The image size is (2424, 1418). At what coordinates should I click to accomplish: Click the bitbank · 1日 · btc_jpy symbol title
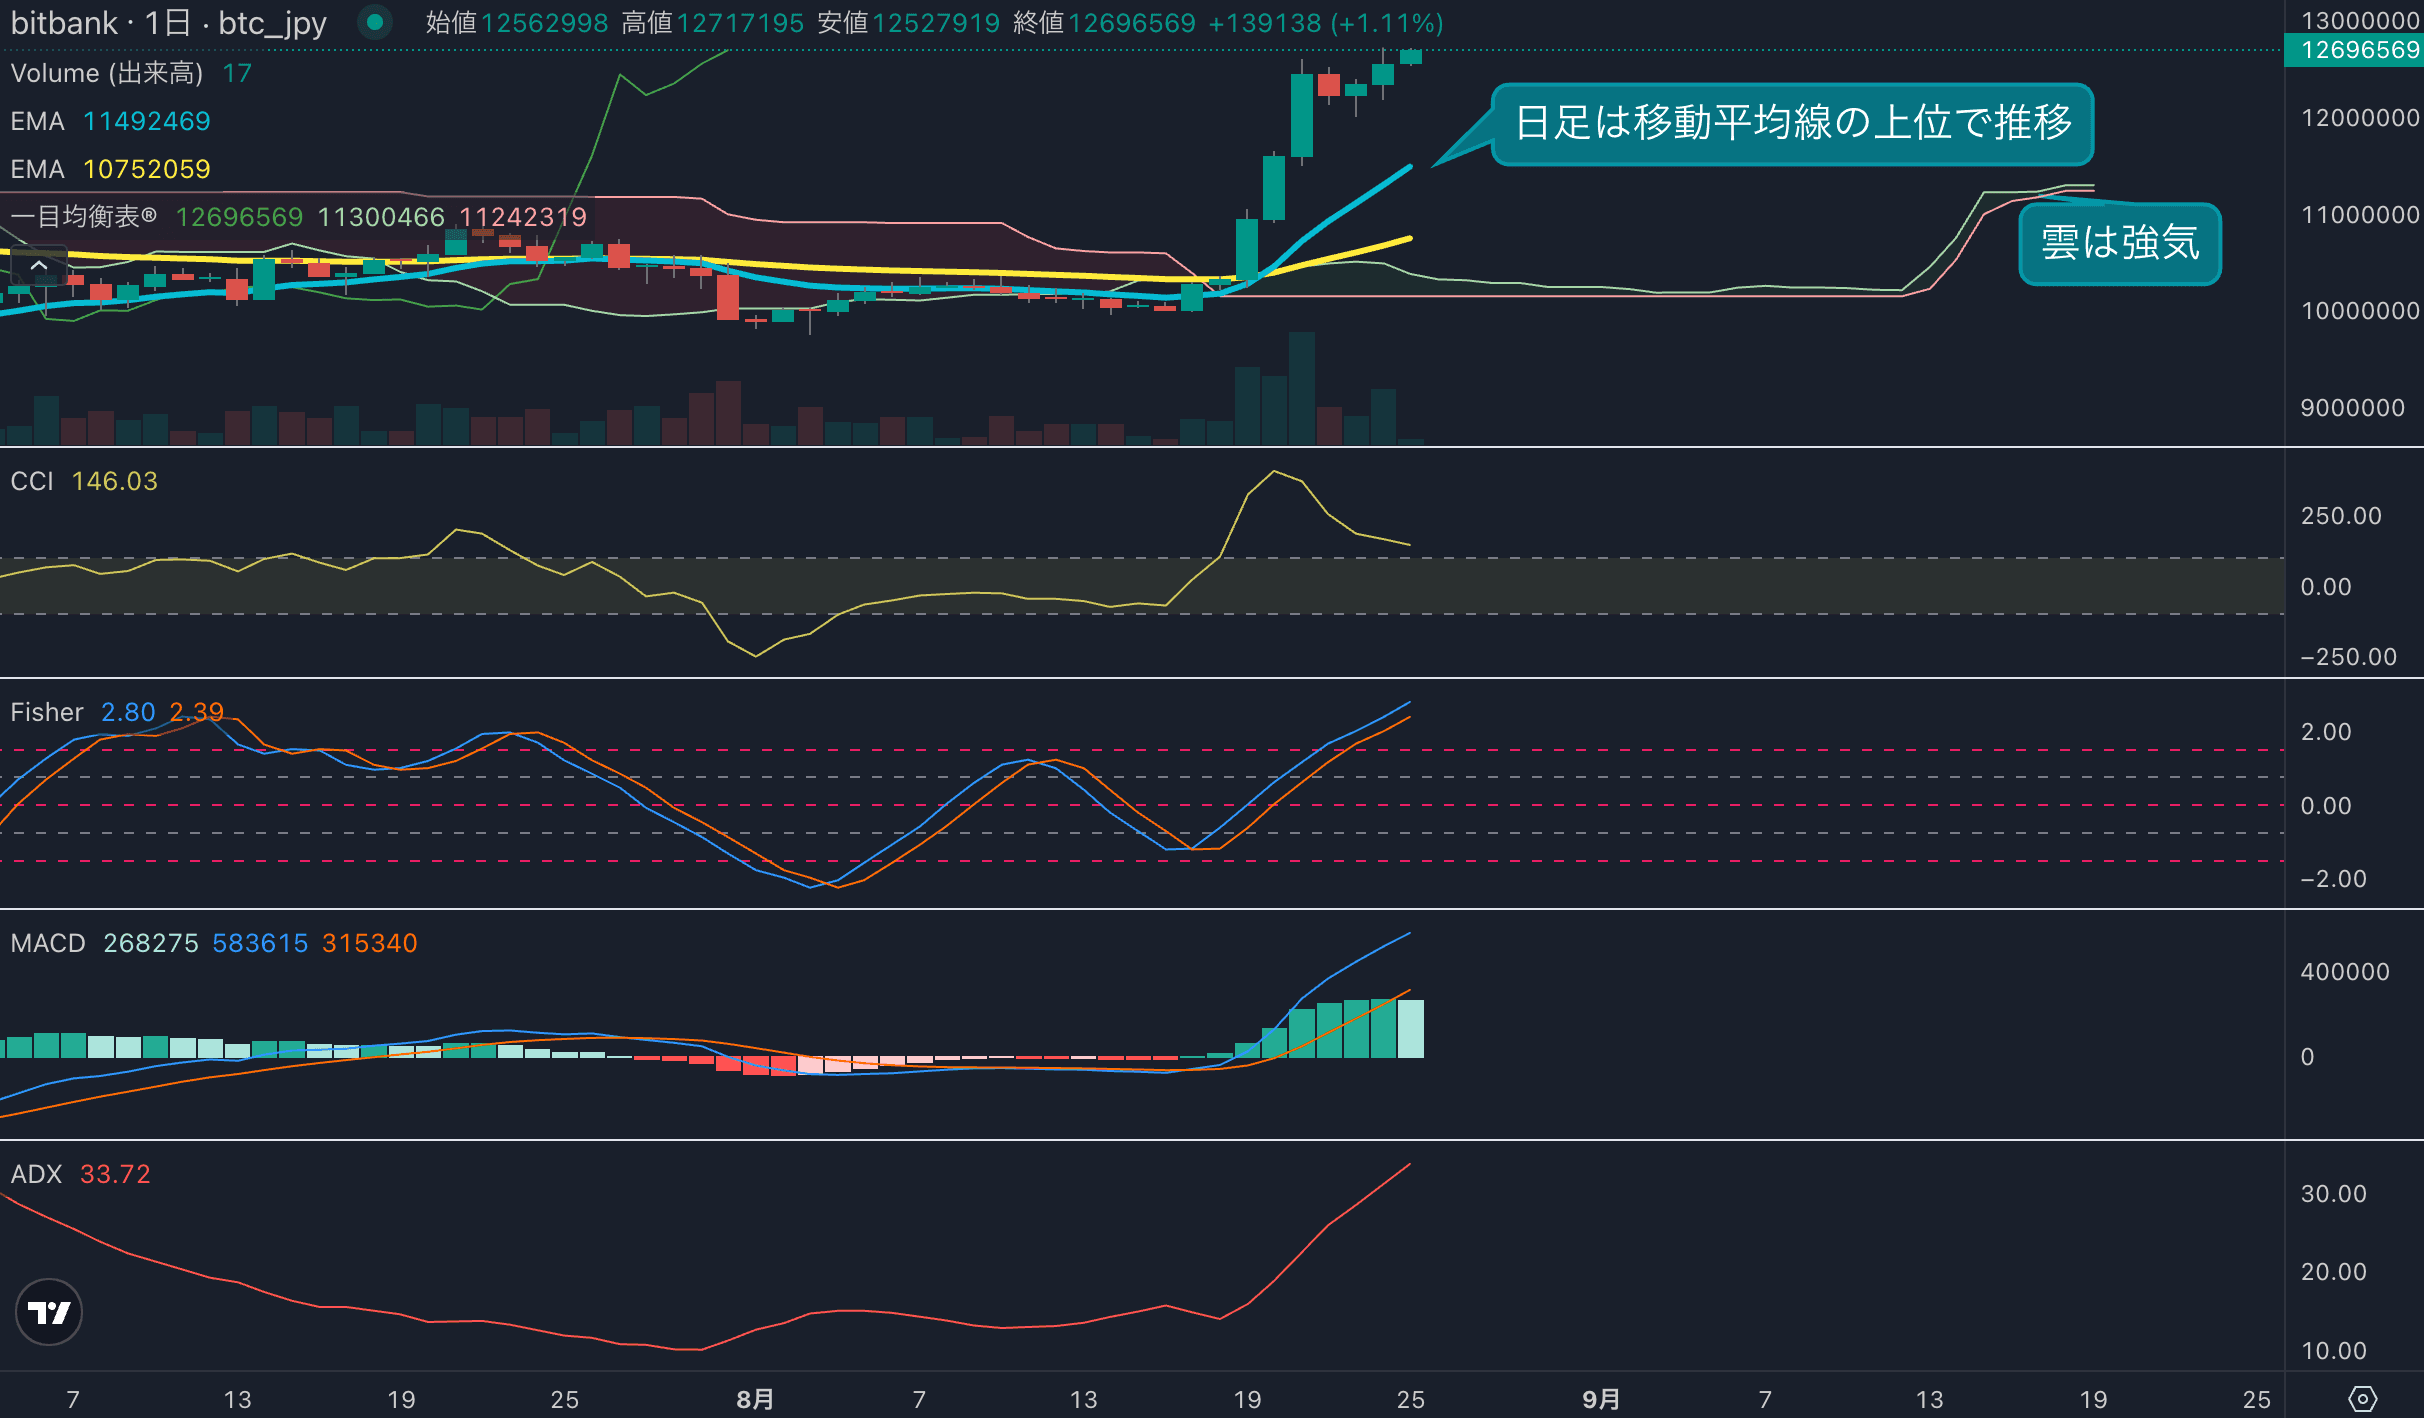coord(168,22)
